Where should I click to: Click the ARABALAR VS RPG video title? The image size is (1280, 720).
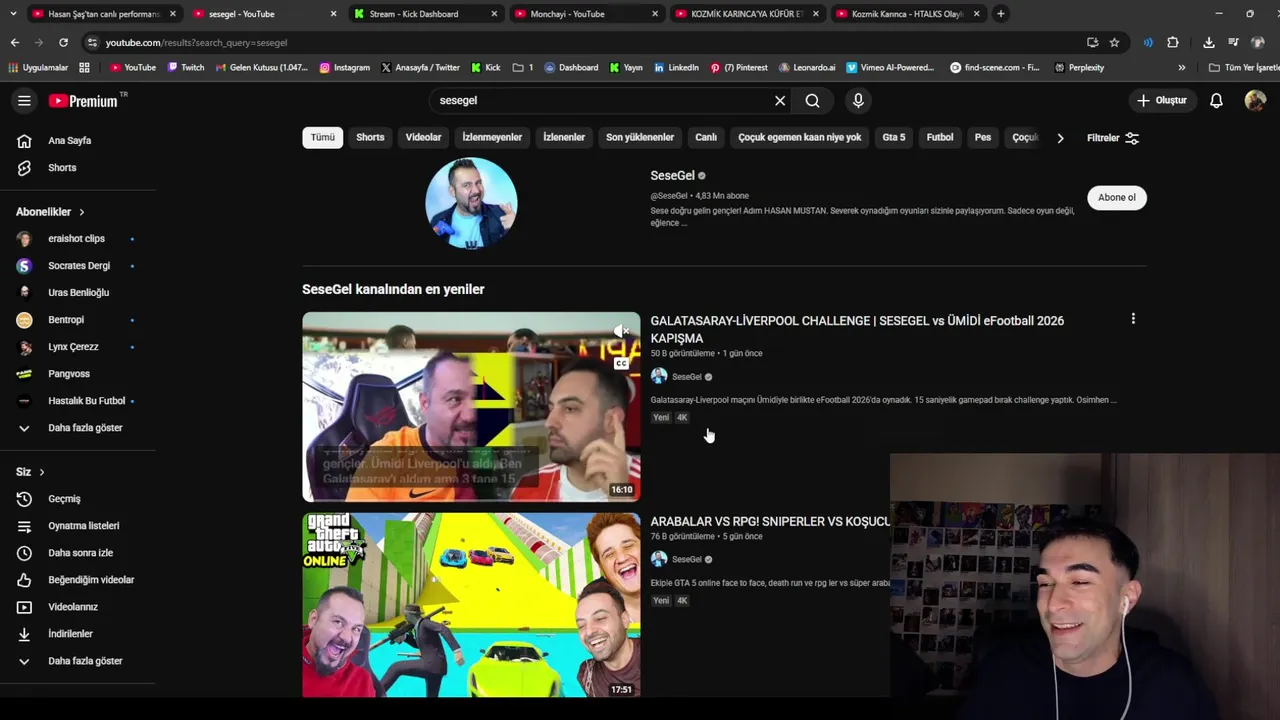pyautogui.click(x=770, y=522)
